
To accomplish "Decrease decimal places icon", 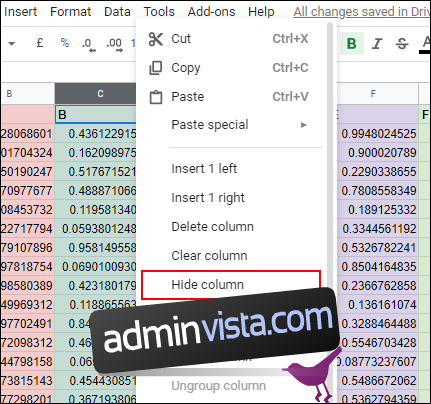I will (x=89, y=45).
